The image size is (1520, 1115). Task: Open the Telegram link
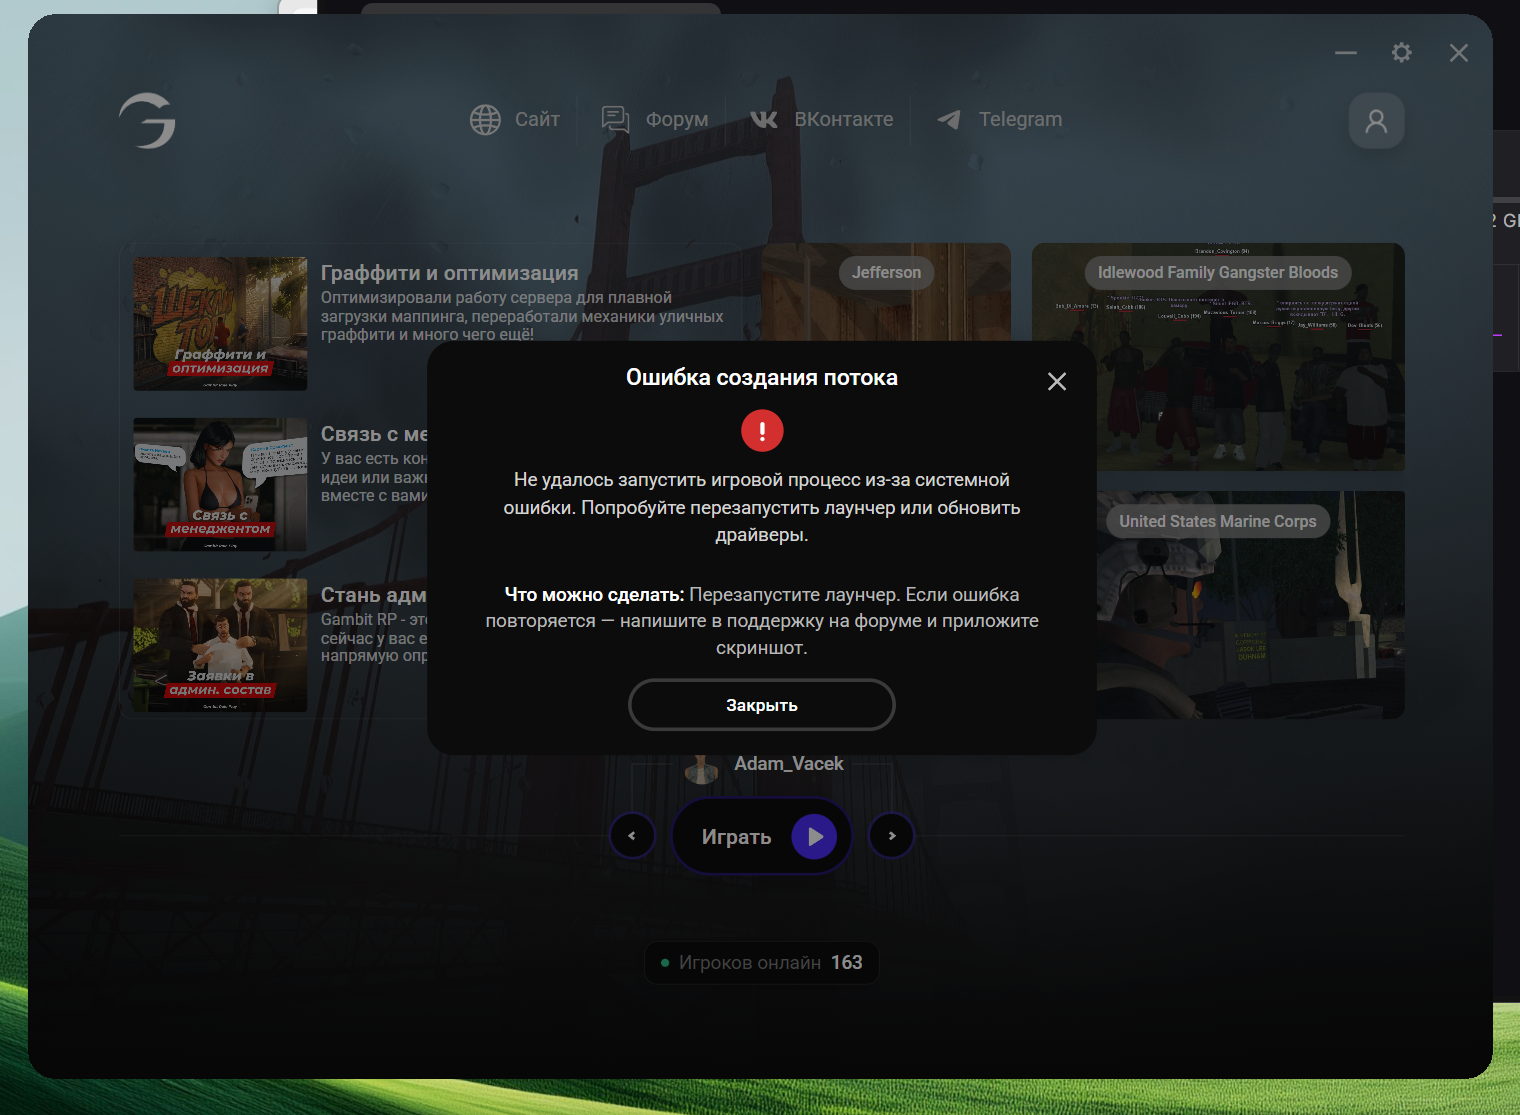click(1020, 120)
